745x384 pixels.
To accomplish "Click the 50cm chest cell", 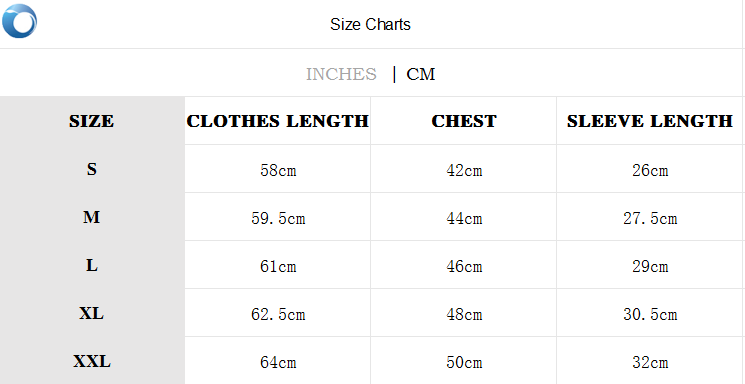I will coord(464,363).
